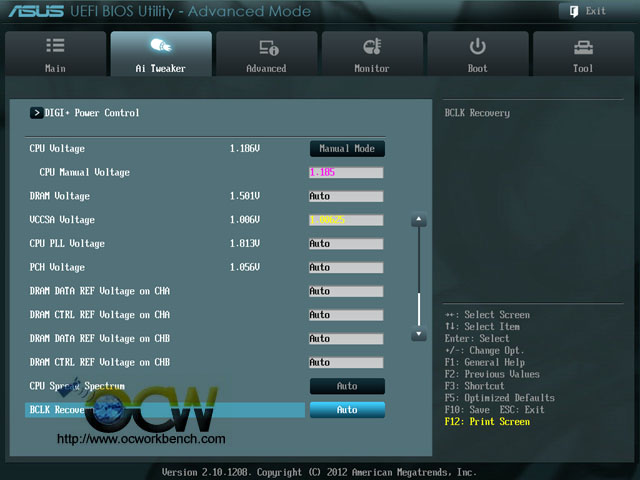The image size is (640, 480).
Task: Click the 1.186V CPU voltage reading
Action: point(244,149)
